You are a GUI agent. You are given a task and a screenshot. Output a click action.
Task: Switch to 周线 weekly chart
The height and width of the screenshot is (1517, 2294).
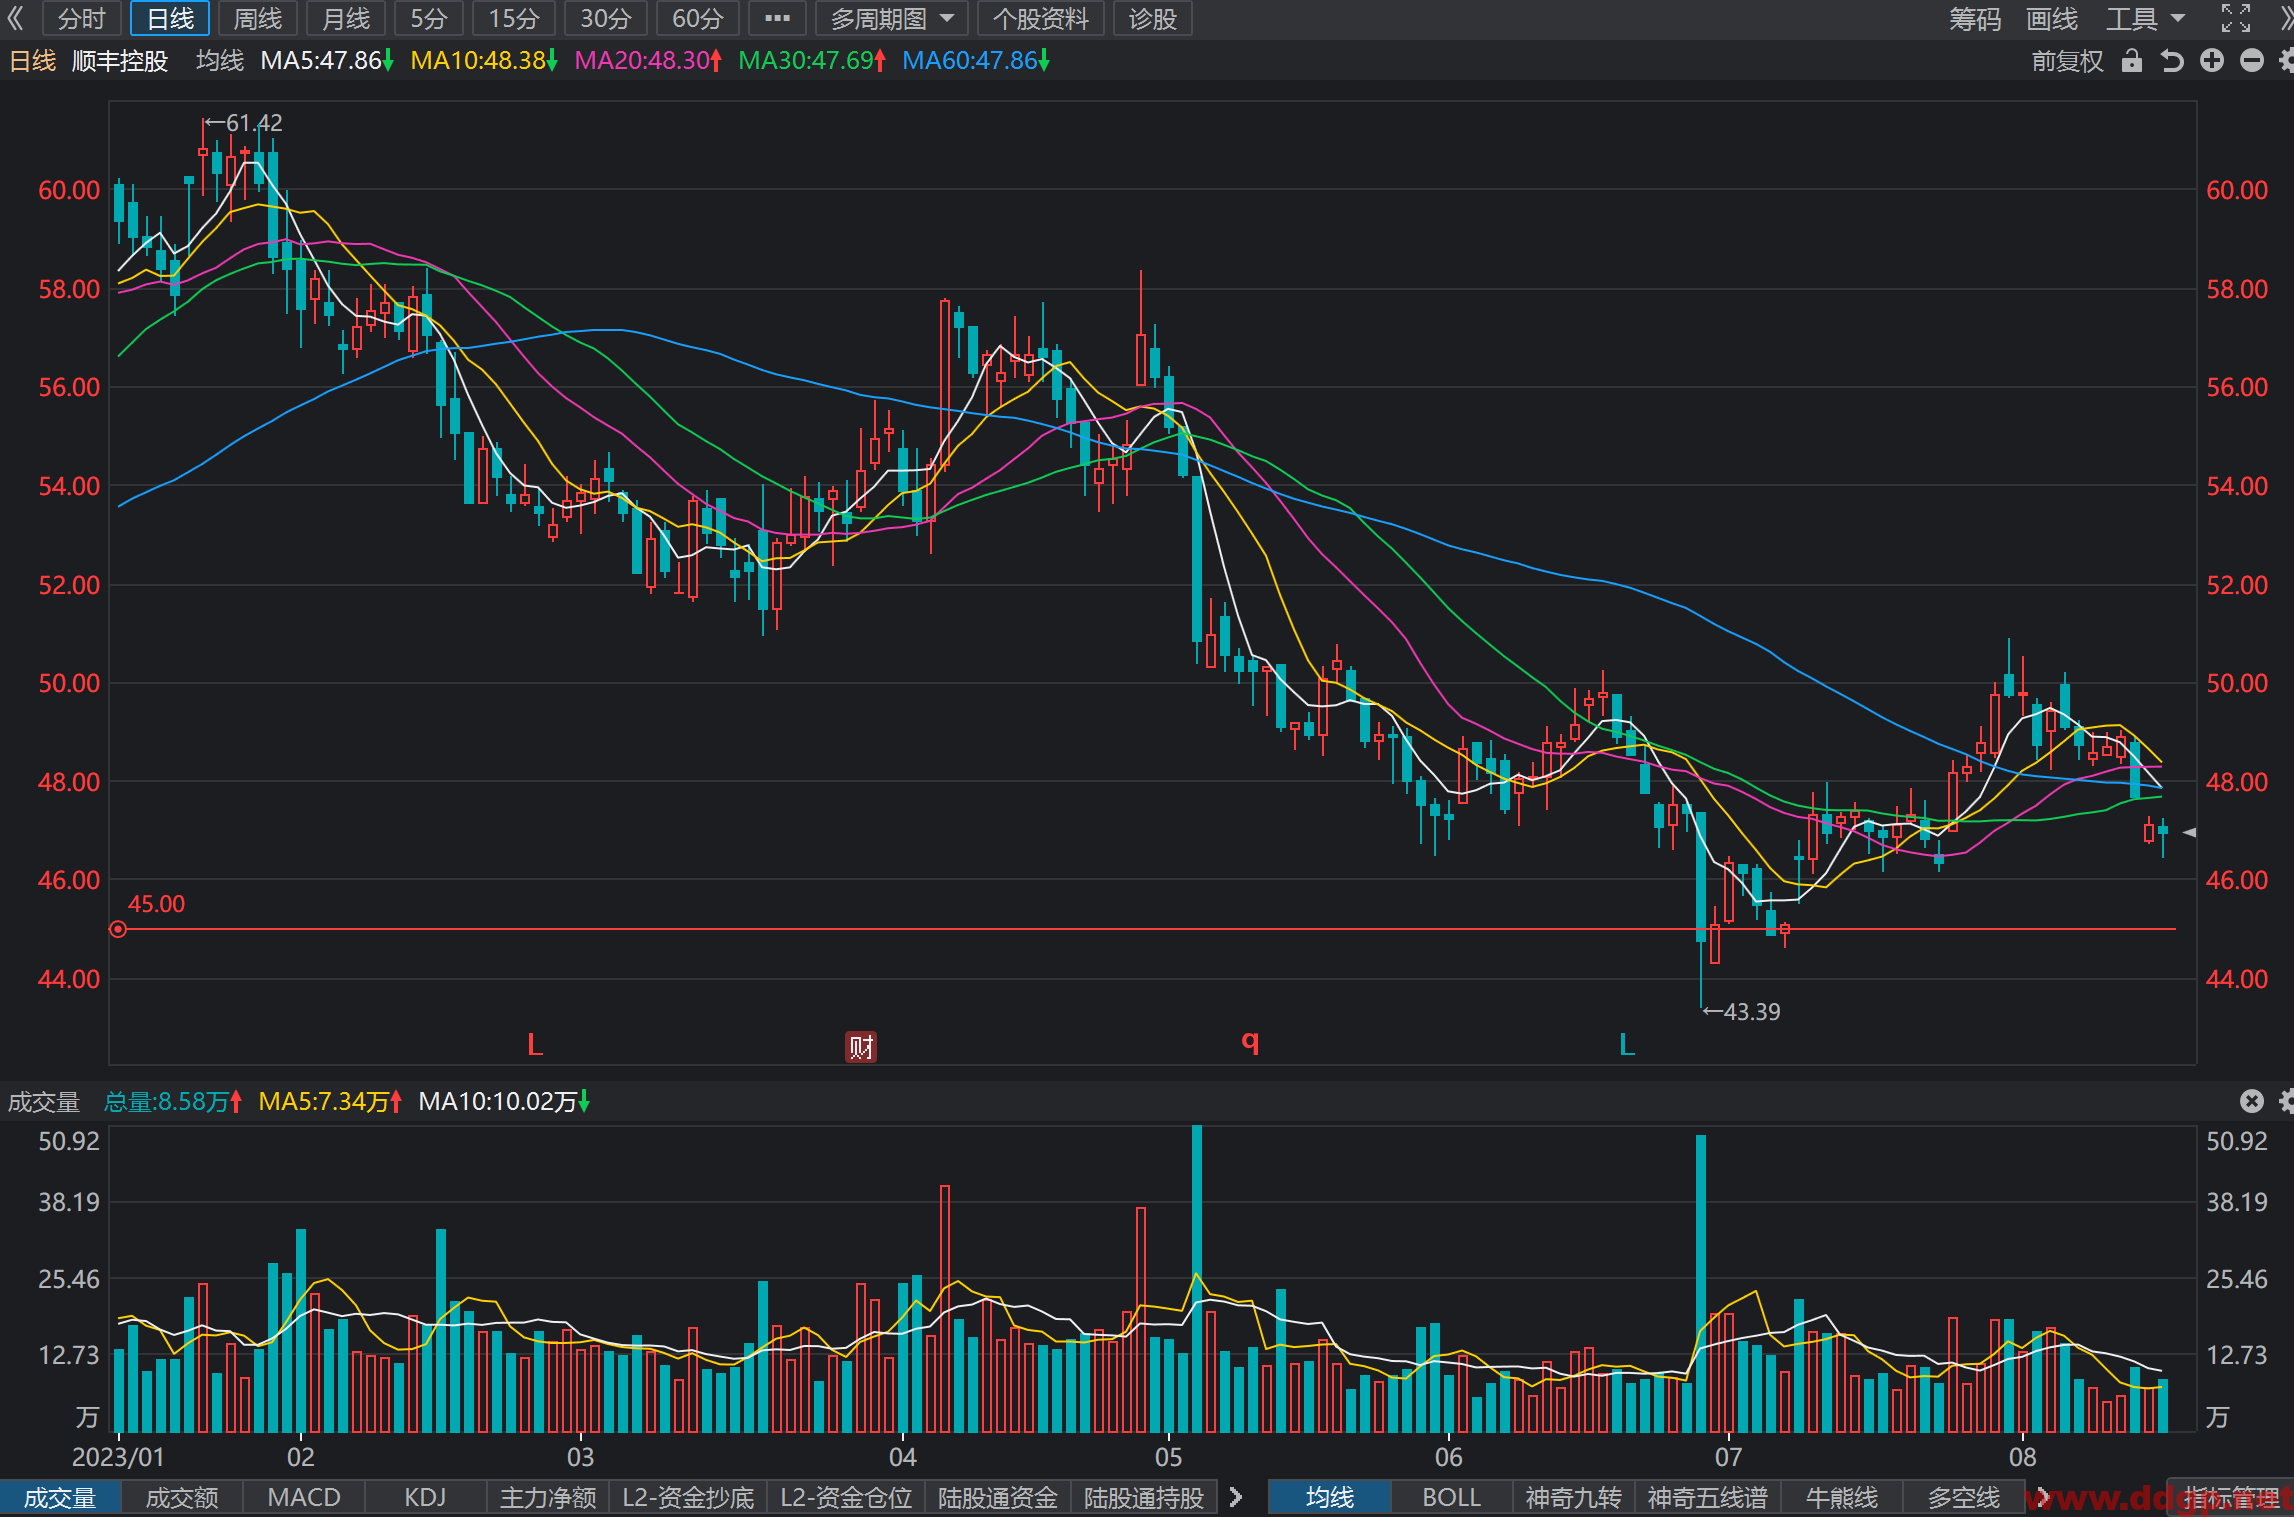[x=258, y=19]
